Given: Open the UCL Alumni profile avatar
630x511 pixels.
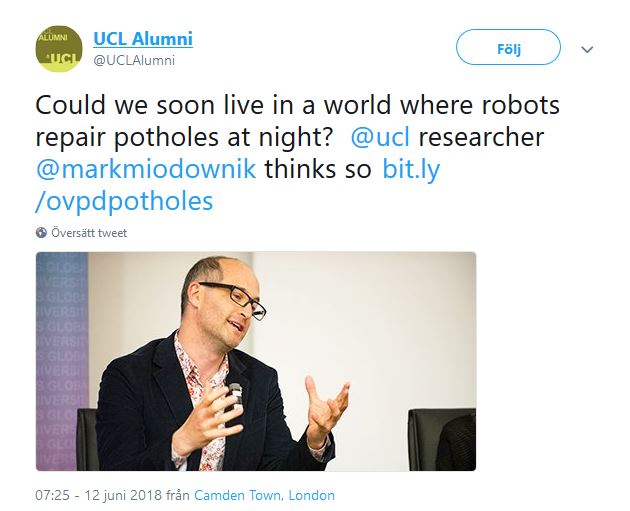Looking at the screenshot, I should pyautogui.click(x=59, y=49).
